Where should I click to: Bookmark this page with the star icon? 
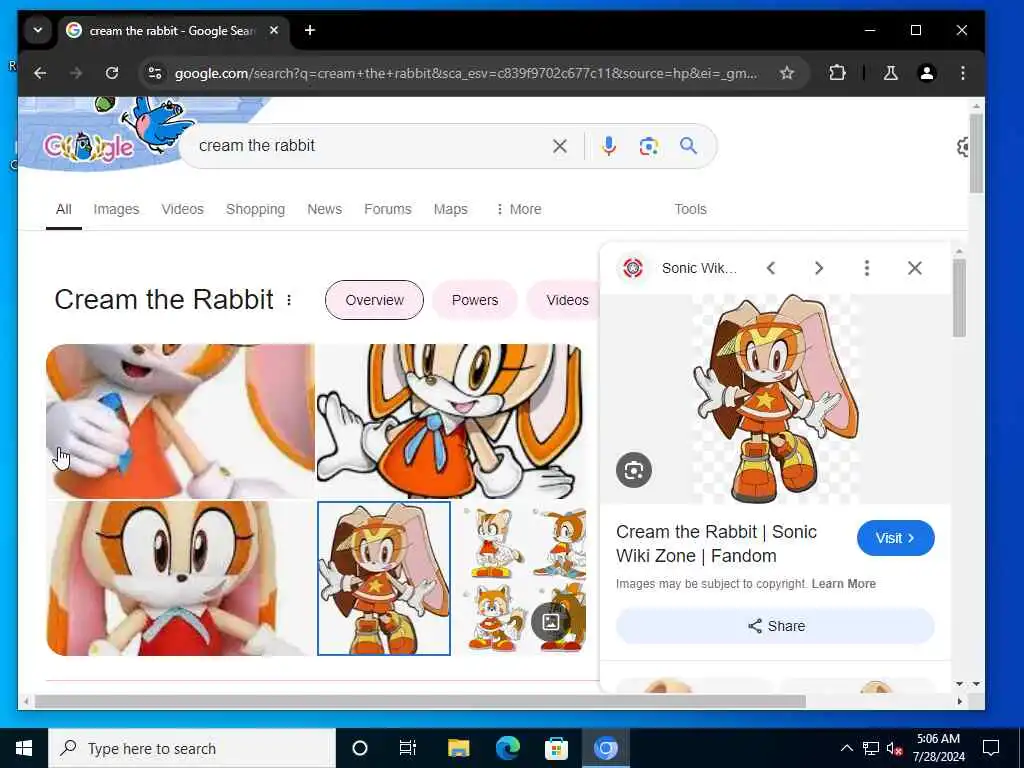point(787,73)
